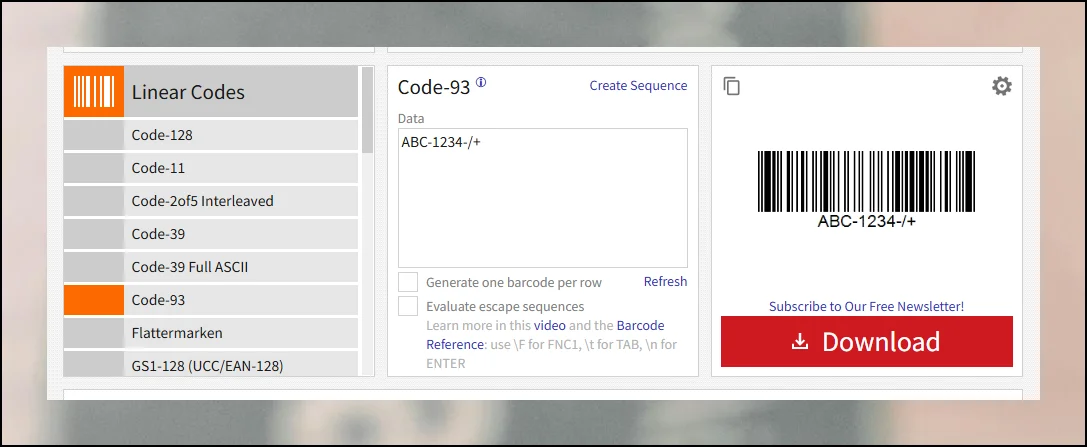Click the Linear Codes barcode icon
Screen dimensions: 1087x447
94,92
